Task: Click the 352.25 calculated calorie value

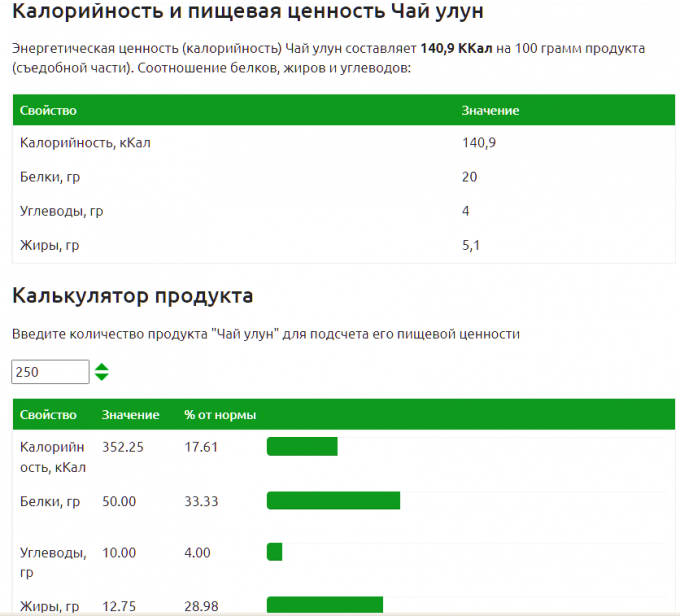Action: coord(123,447)
